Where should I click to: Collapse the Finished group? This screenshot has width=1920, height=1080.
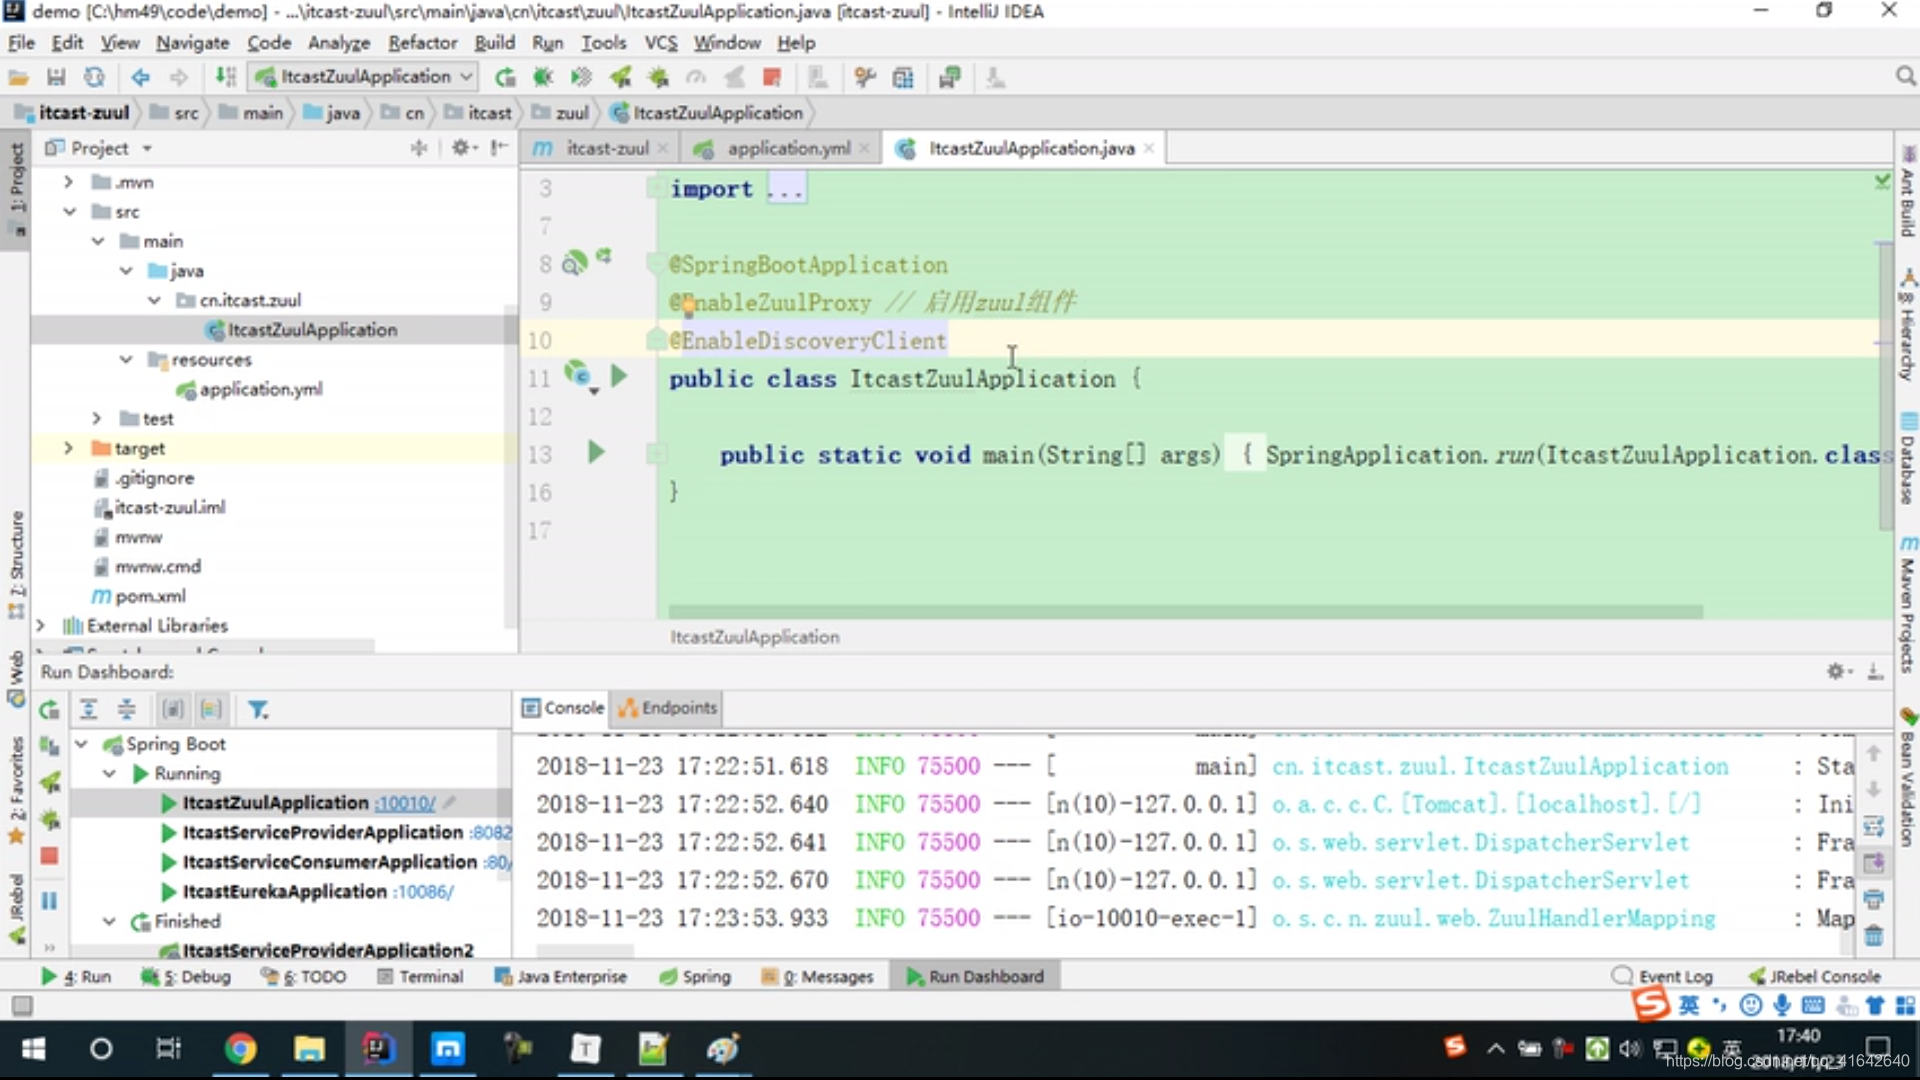point(110,921)
